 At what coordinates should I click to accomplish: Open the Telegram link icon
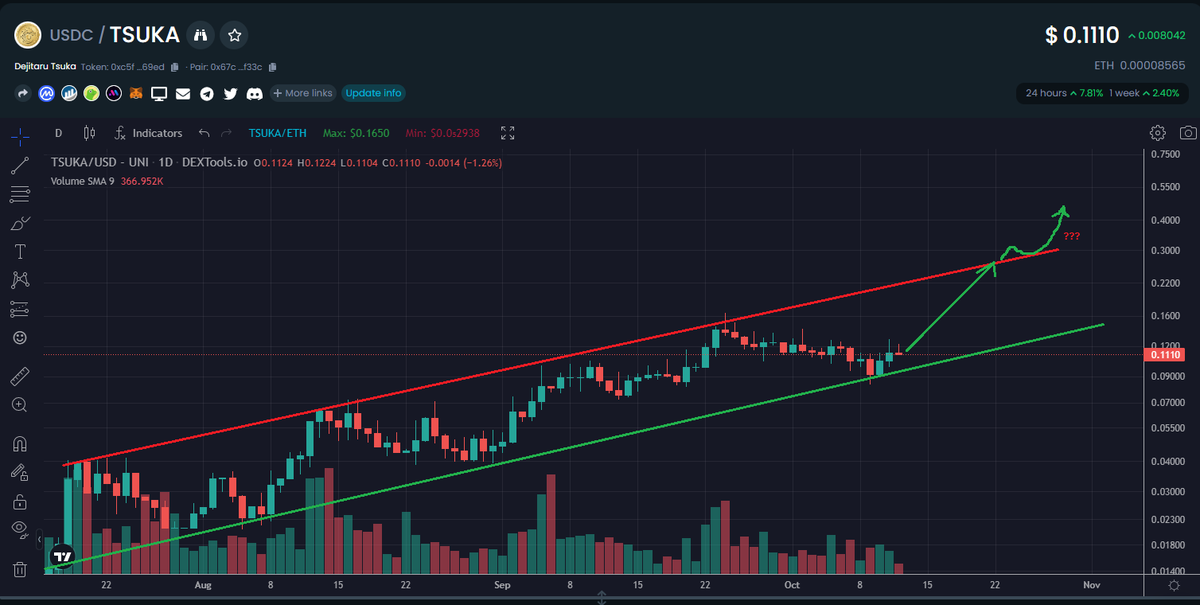(207, 93)
